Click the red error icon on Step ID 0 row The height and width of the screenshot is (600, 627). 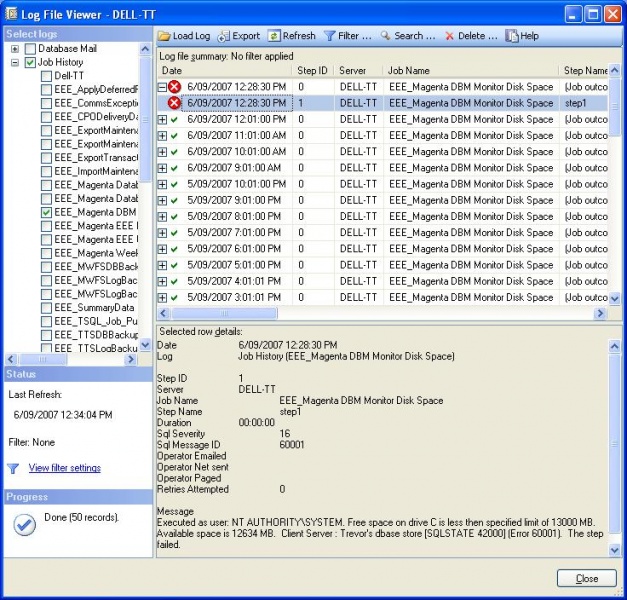click(x=174, y=87)
